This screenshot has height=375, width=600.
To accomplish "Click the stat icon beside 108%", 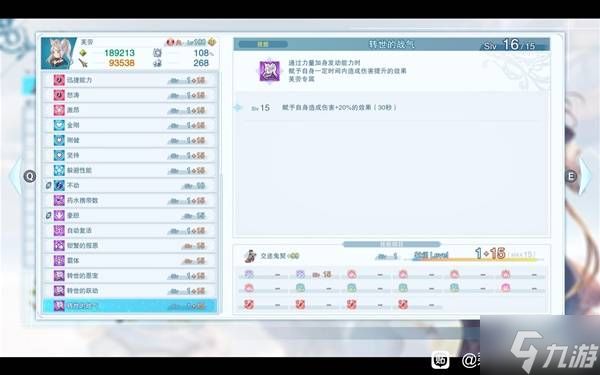I will (157, 53).
